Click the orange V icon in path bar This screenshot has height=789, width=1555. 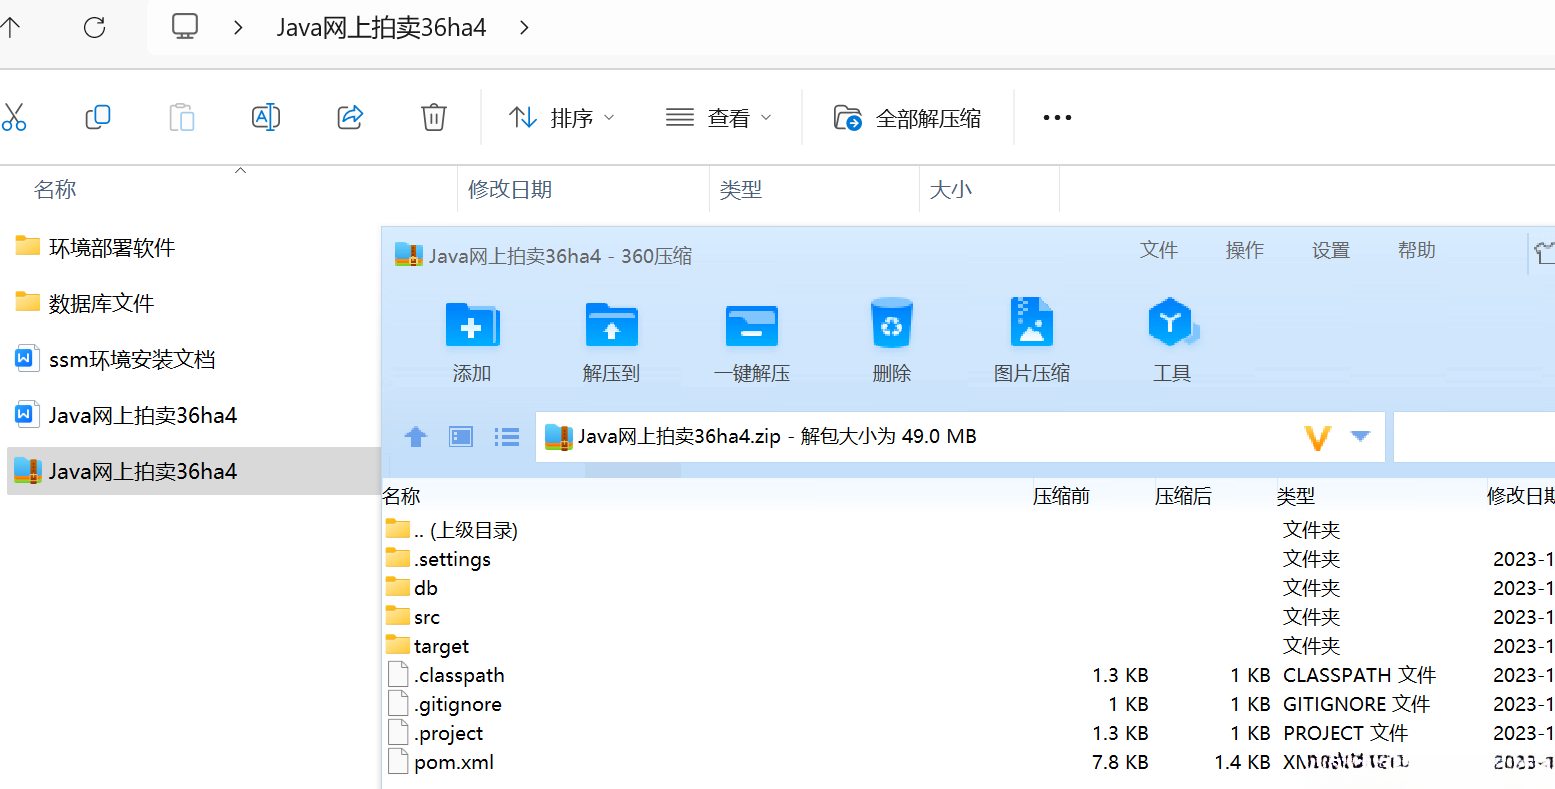click(x=1318, y=437)
